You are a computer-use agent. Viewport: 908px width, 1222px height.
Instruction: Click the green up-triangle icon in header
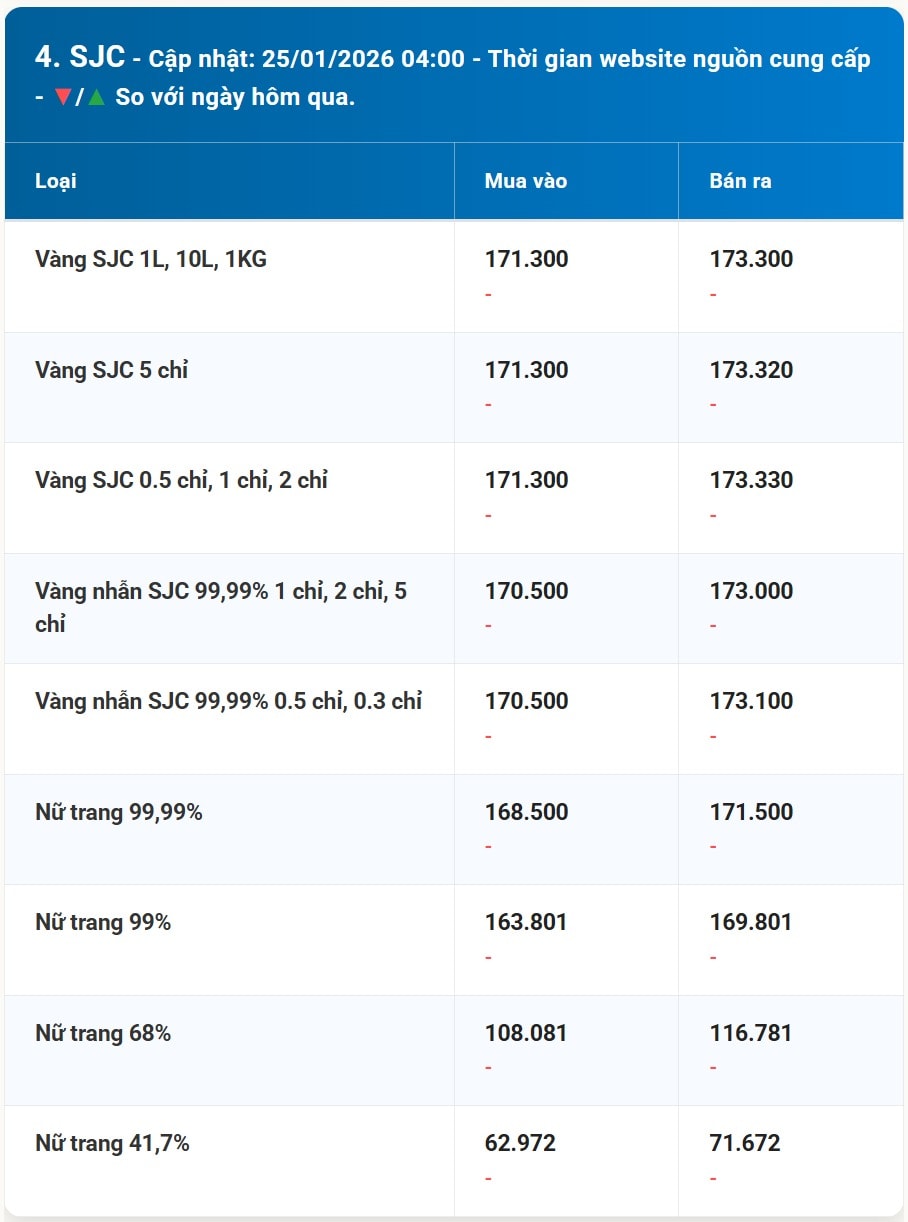click(x=96, y=98)
